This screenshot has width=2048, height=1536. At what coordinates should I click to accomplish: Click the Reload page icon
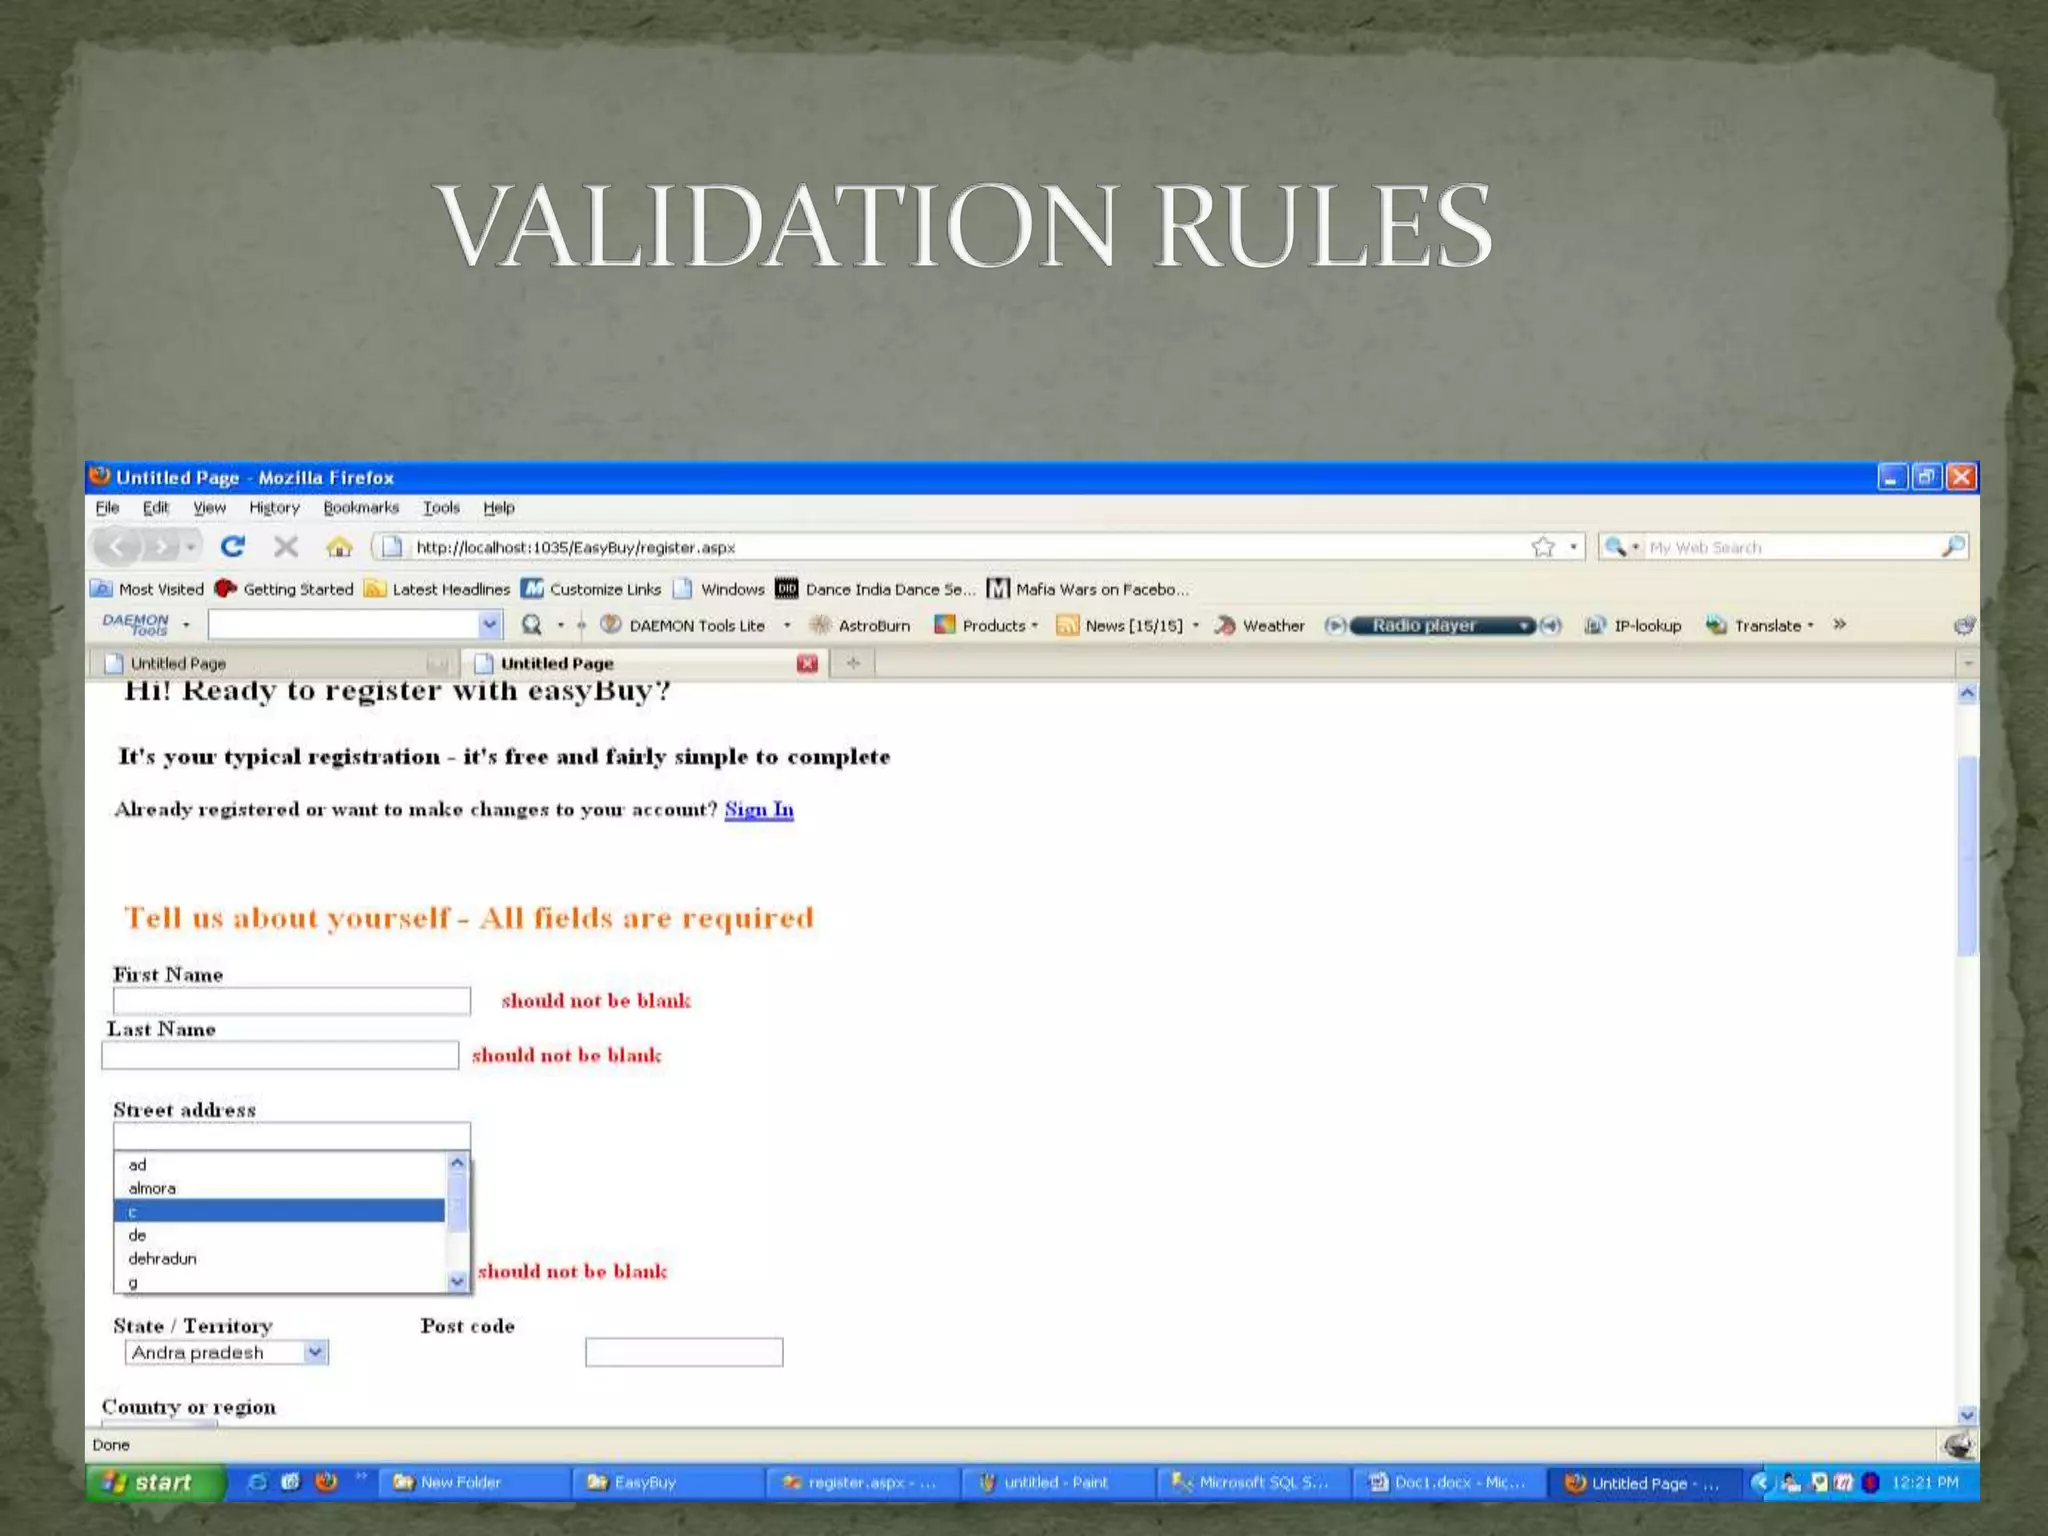(233, 546)
